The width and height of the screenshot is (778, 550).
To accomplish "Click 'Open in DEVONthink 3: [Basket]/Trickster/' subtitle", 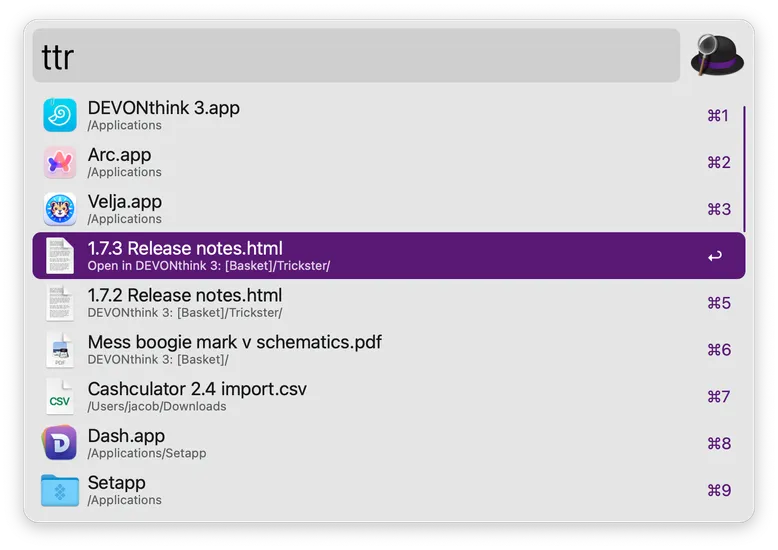I will [x=209, y=266].
